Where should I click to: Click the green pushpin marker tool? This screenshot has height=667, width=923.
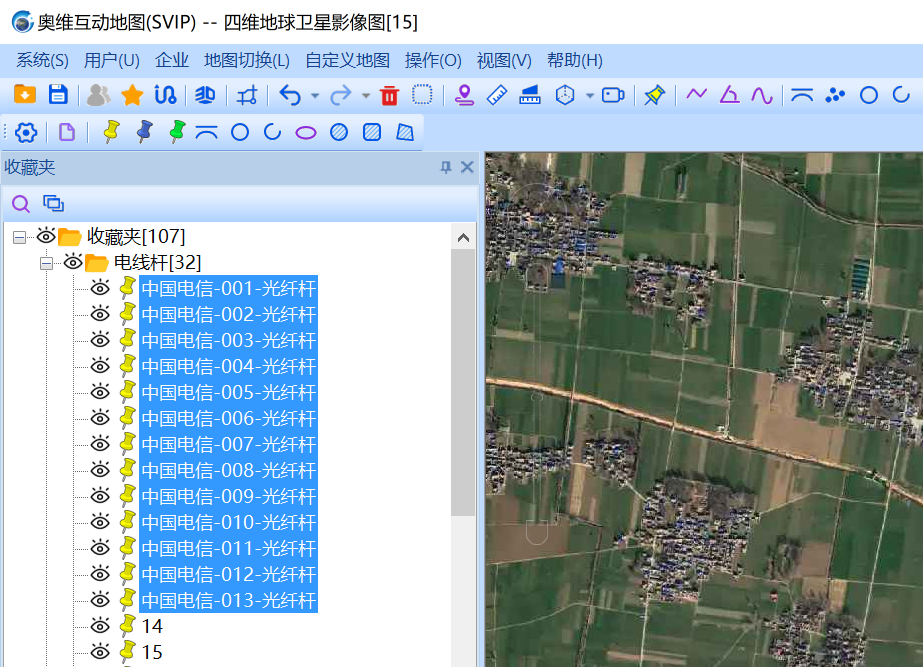click(x=177, y=131)
